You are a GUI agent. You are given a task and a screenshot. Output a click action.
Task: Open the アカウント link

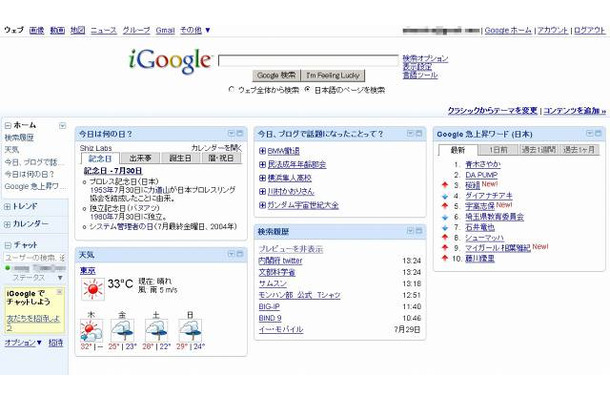(x=552, y=30)
